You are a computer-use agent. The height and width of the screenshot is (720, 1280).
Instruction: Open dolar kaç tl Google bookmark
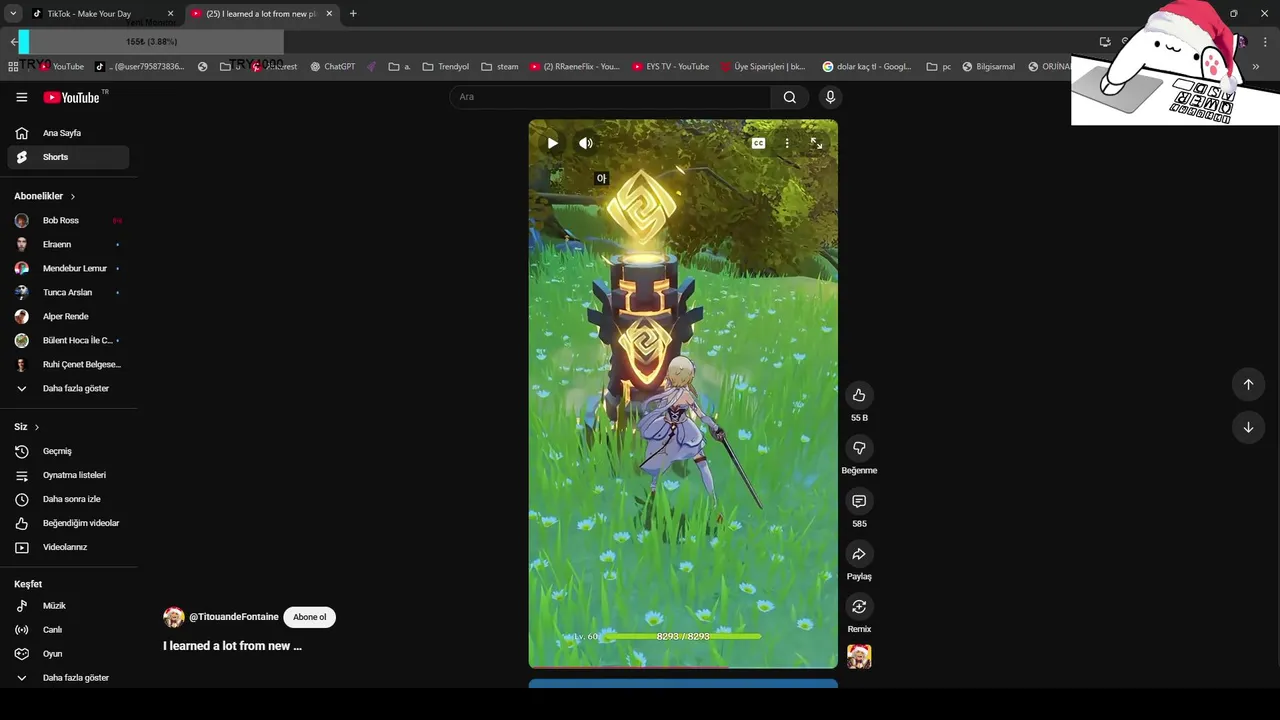point(867,67)
